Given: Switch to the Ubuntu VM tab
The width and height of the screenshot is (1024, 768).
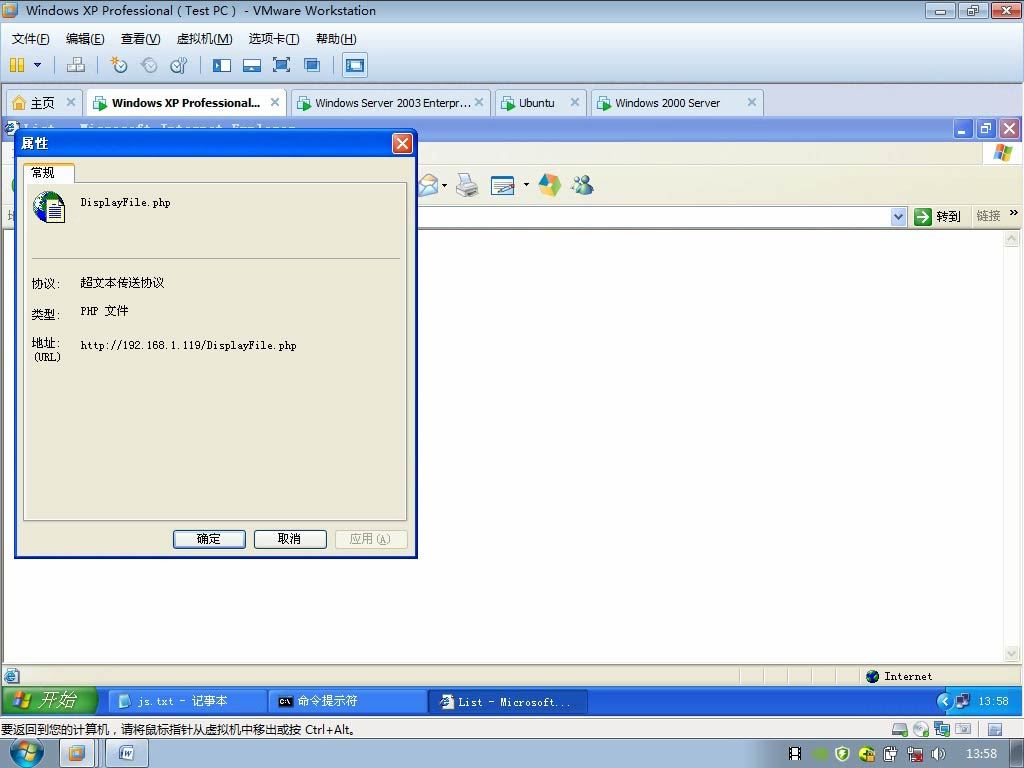Looking at the screenshot, I should coord(539,103).
